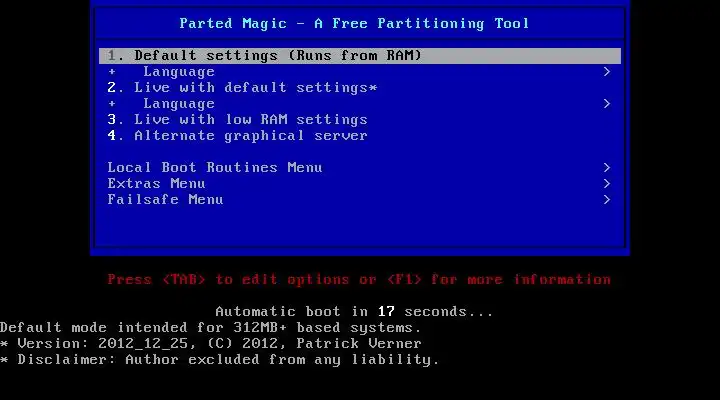Expand second Language submenu arrow
This screenshot has width=720, height=400.
click(607, 104)
